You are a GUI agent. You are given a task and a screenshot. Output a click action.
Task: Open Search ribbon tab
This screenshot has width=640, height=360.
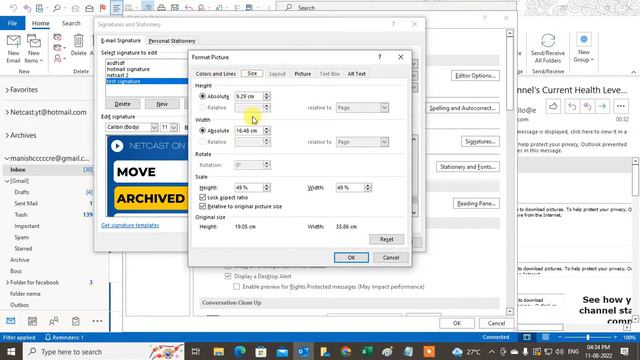[x=71, y=23]
